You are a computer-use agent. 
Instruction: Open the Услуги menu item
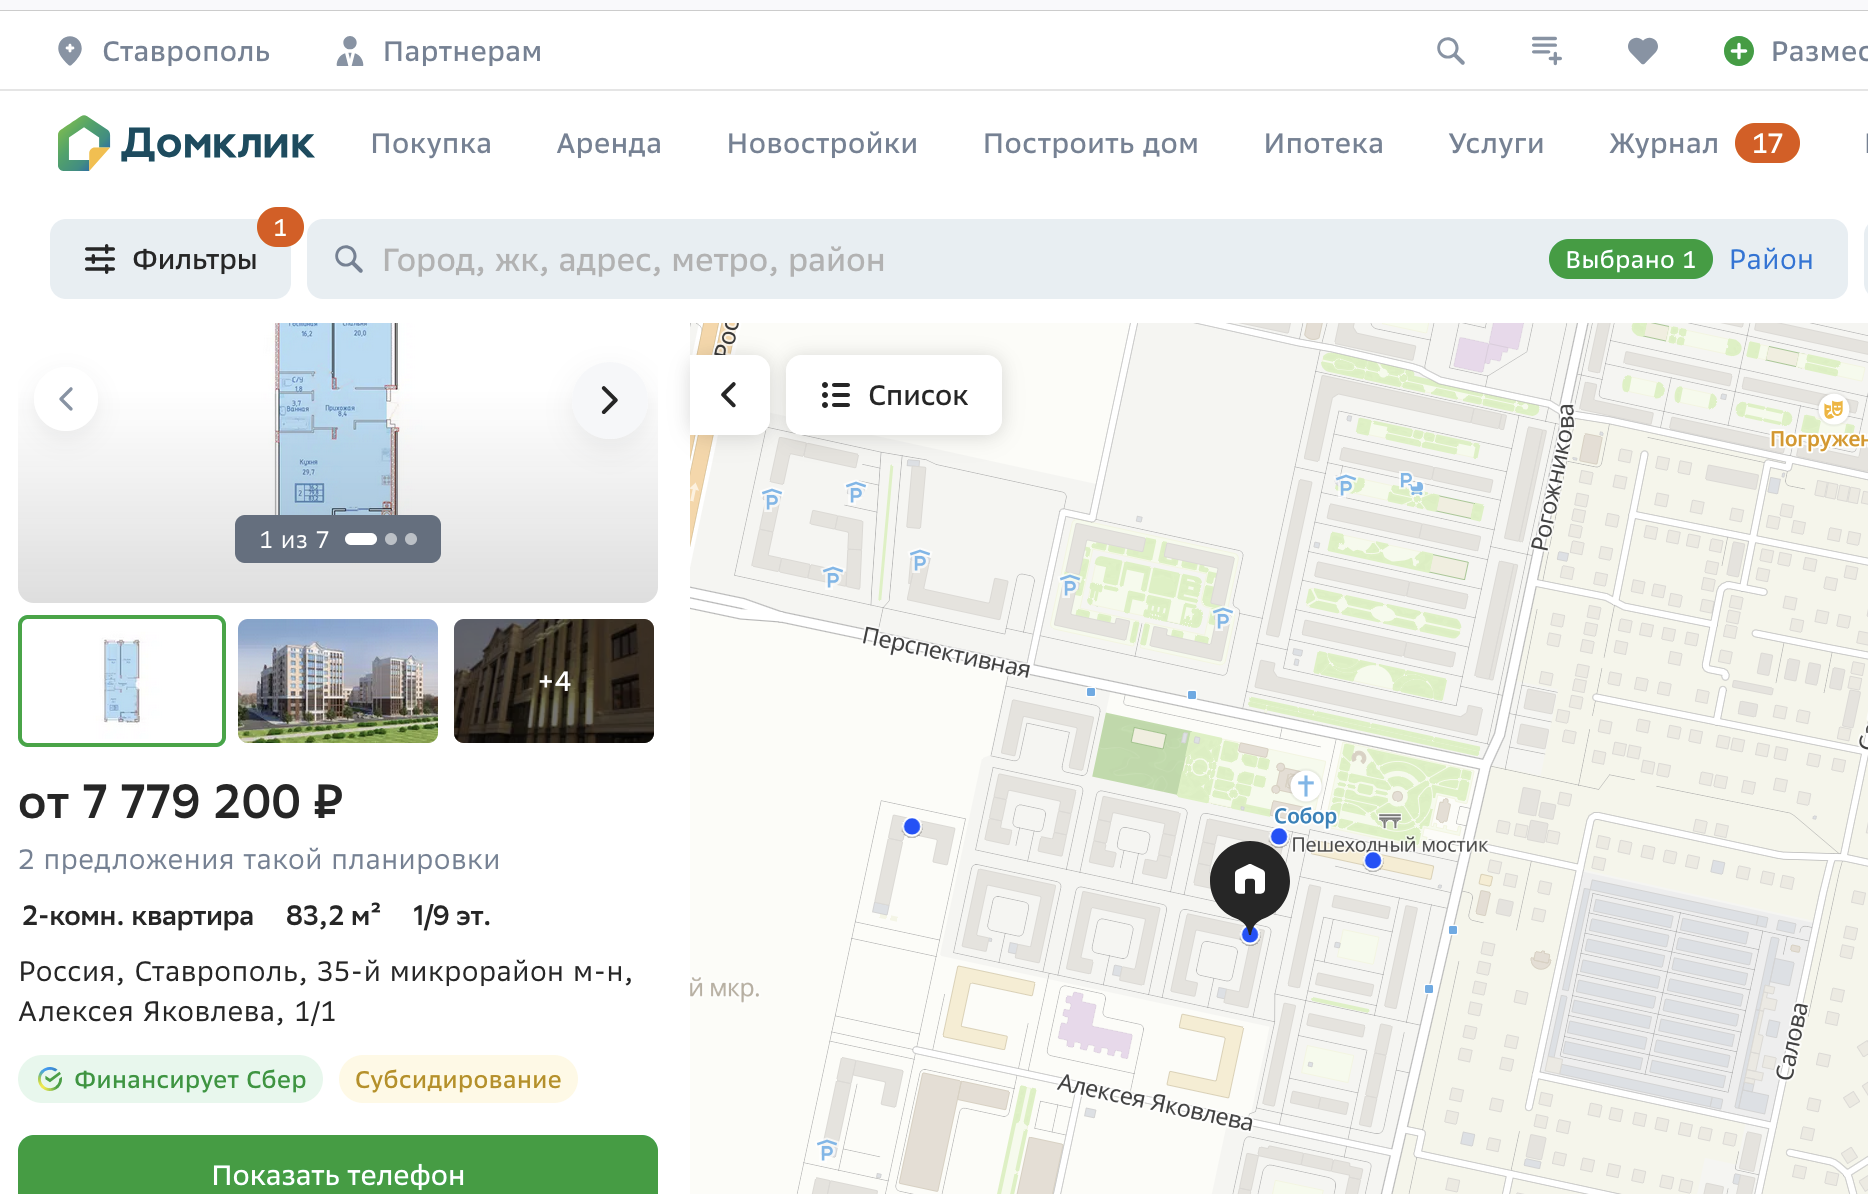tap(1496, 143)
